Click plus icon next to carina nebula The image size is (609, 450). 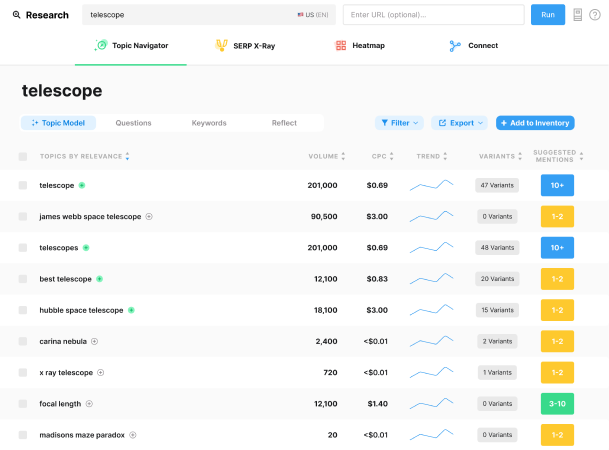tap(95, 341)
